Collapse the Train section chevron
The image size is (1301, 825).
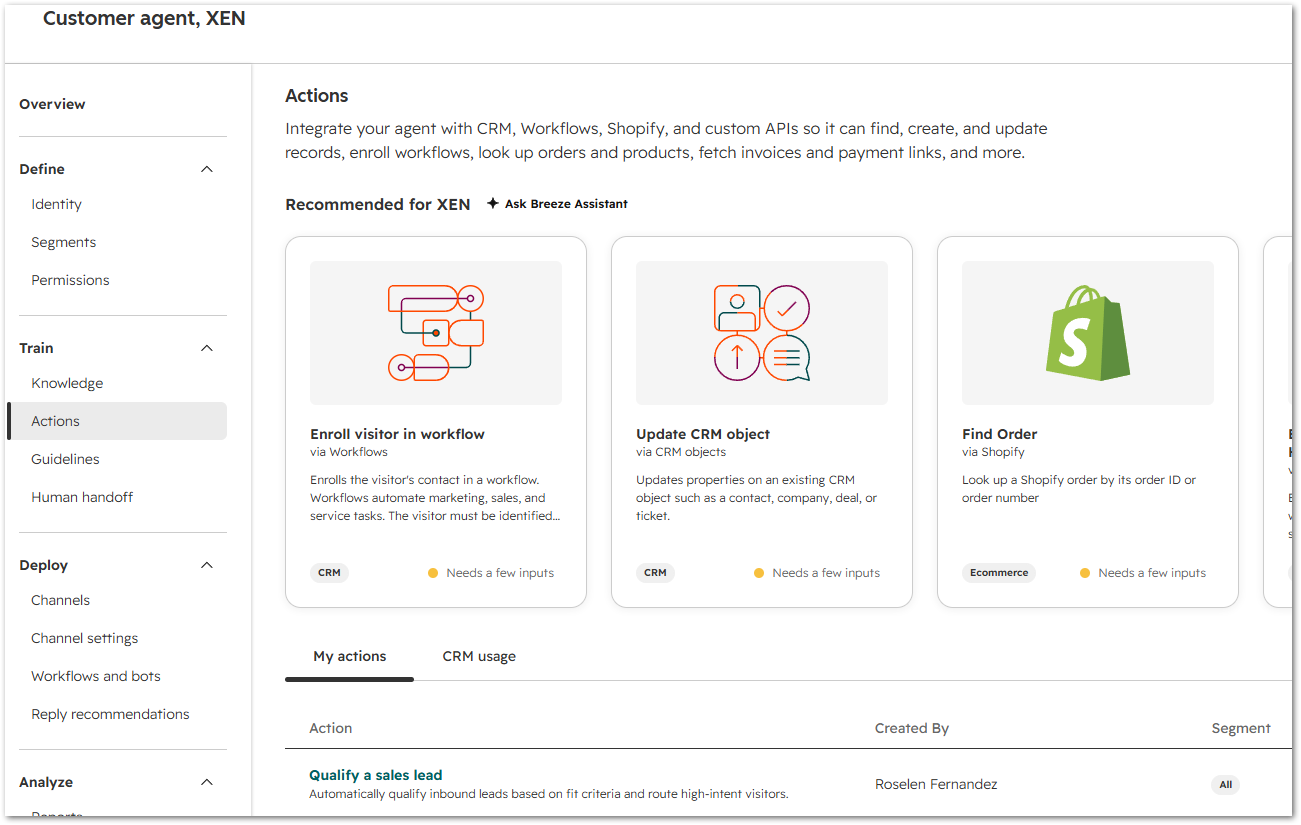(207, 348)
